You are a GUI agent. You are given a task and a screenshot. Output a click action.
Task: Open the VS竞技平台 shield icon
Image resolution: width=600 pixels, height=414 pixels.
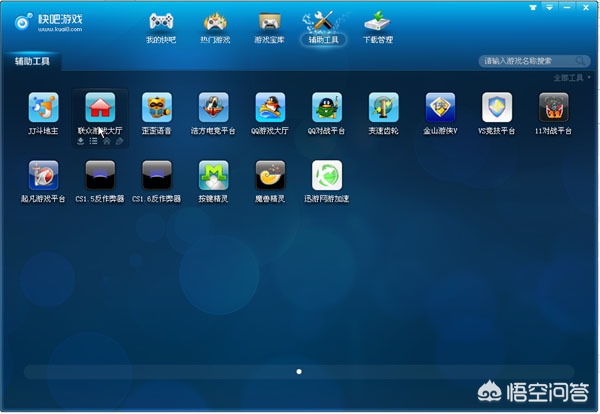(497, 107)
